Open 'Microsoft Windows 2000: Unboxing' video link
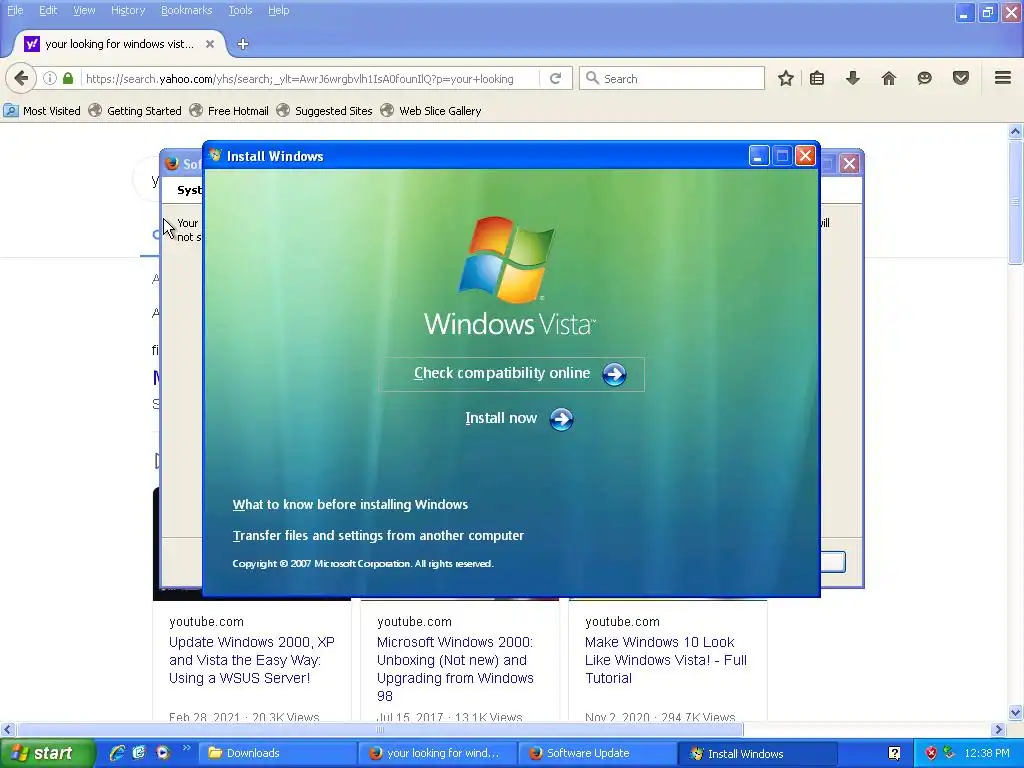This screenshot has height=768, width=1024. tap(455, 669)
